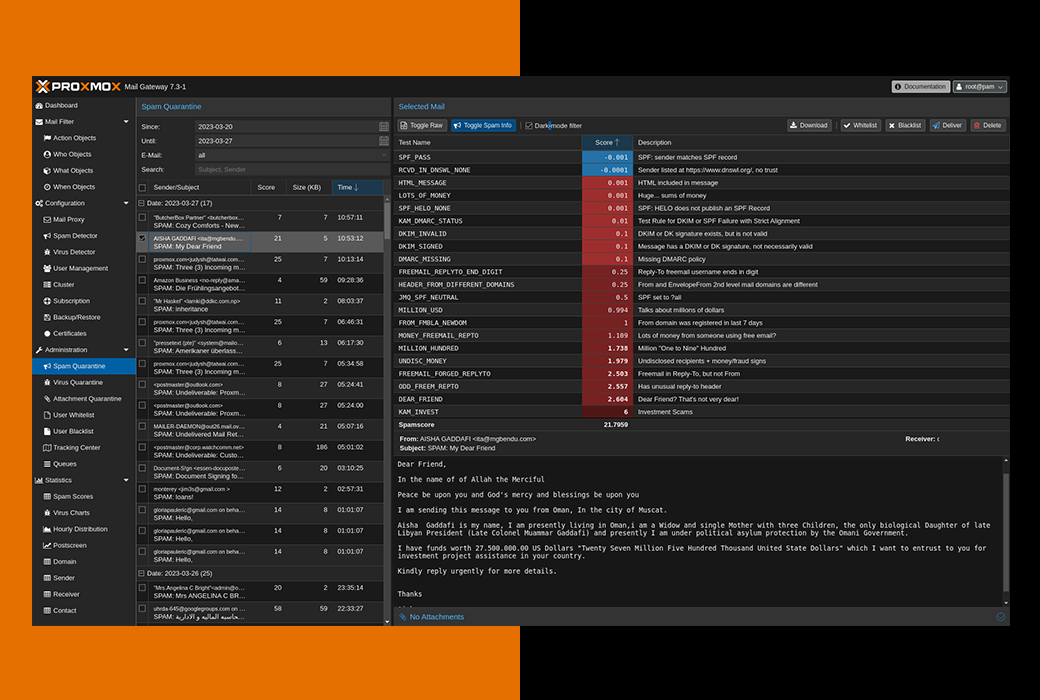Image resolution: width=1040 pixels, height=700 pixels.
Task: Click the Spam Detector icon
Action: [47, 236]
